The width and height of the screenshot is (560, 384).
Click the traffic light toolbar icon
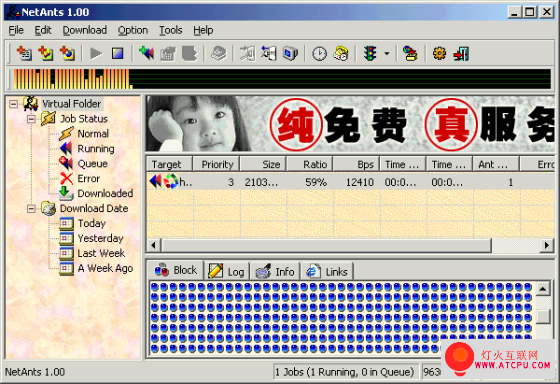tap(370, 54)
